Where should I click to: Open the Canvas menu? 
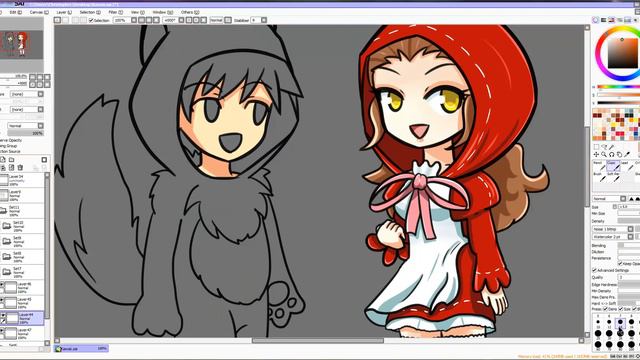[x=39, y=12]
